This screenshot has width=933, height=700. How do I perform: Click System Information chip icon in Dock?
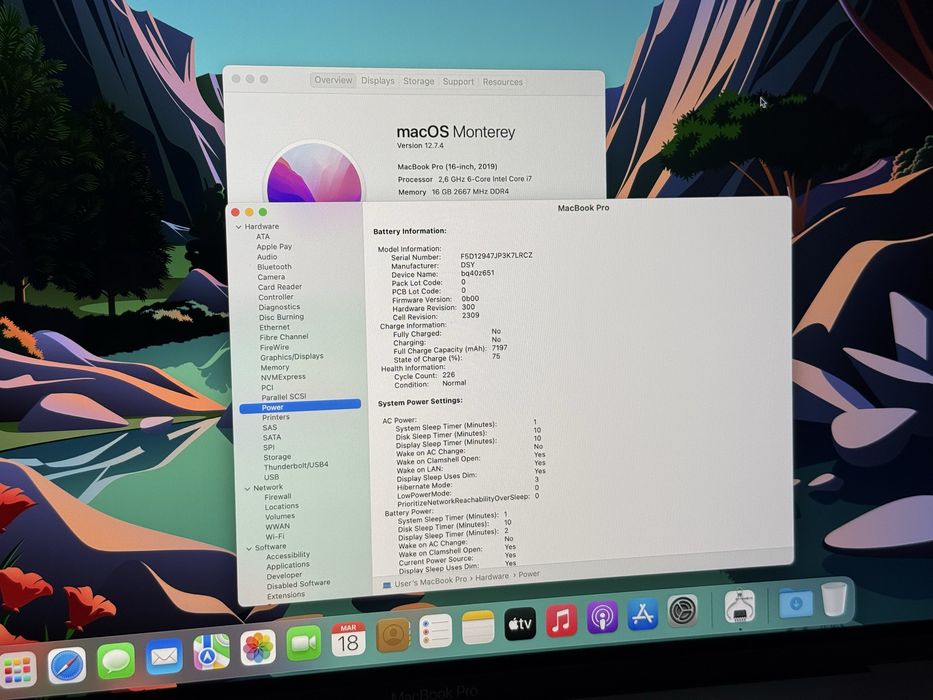740,606
